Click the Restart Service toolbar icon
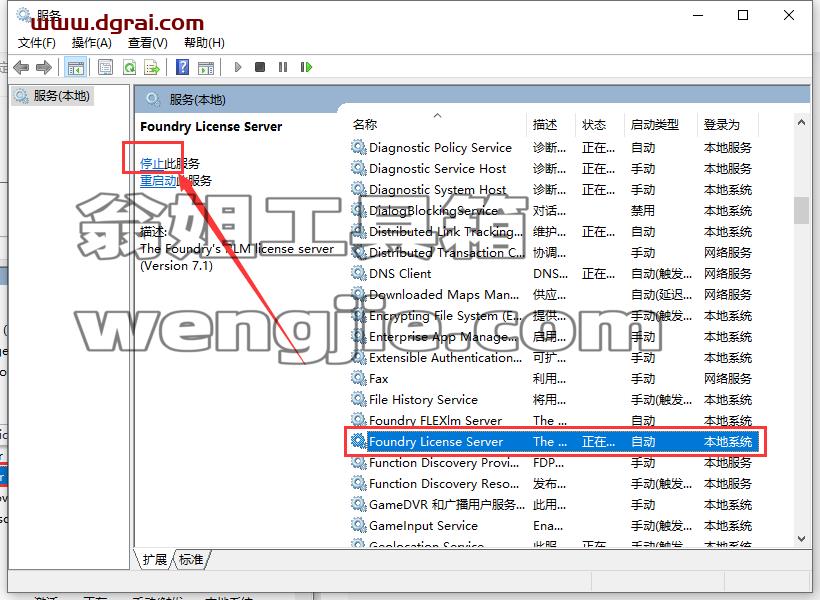Image resolution: width=820 pixels, height=600 pixels. pos(306,67)
